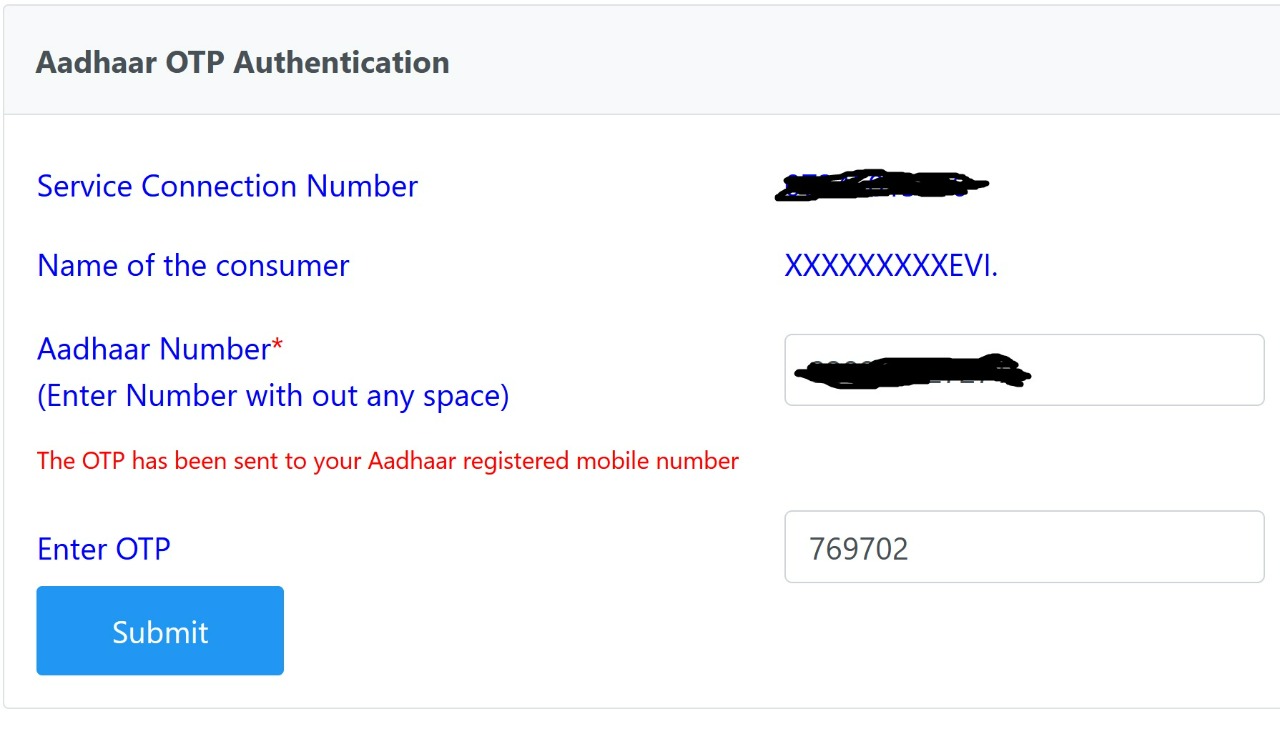Click the blue Submit button
Viewport: 1280px width, 729px height.
[160, 631]
